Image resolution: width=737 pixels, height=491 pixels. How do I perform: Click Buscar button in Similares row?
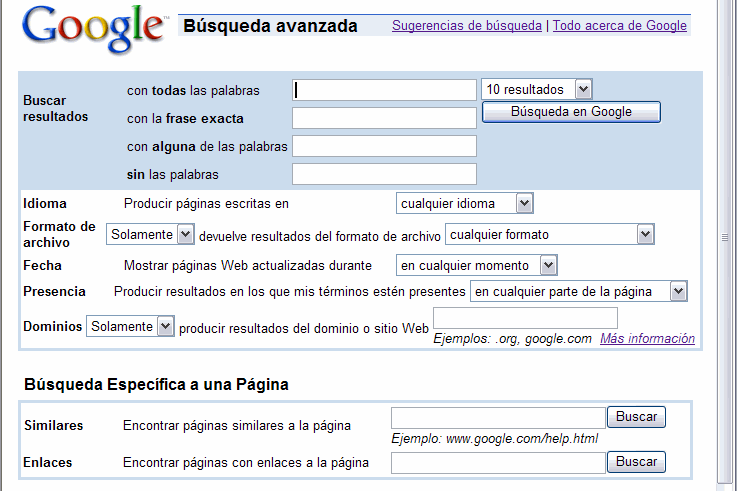click(x=636, y=417)
